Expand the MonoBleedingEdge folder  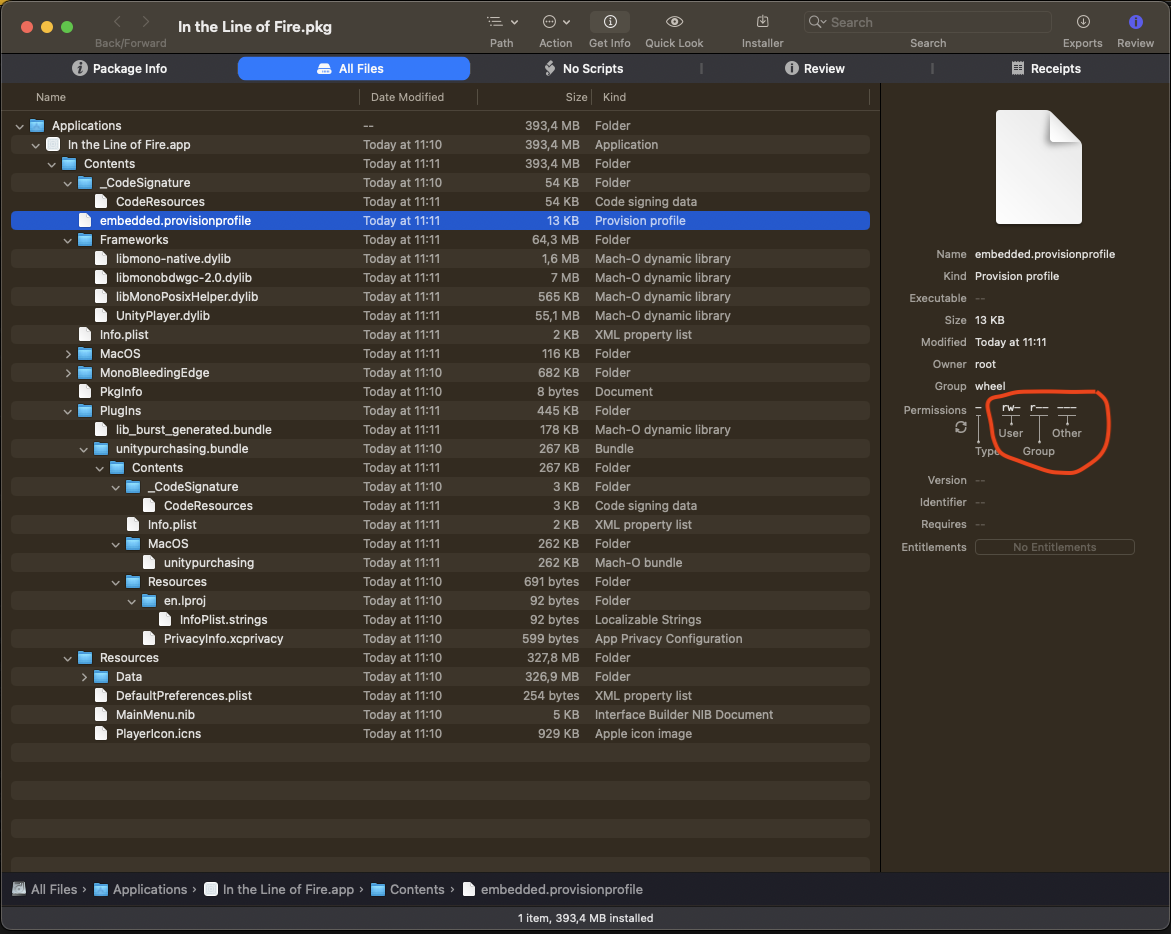(x=68, y=373)
